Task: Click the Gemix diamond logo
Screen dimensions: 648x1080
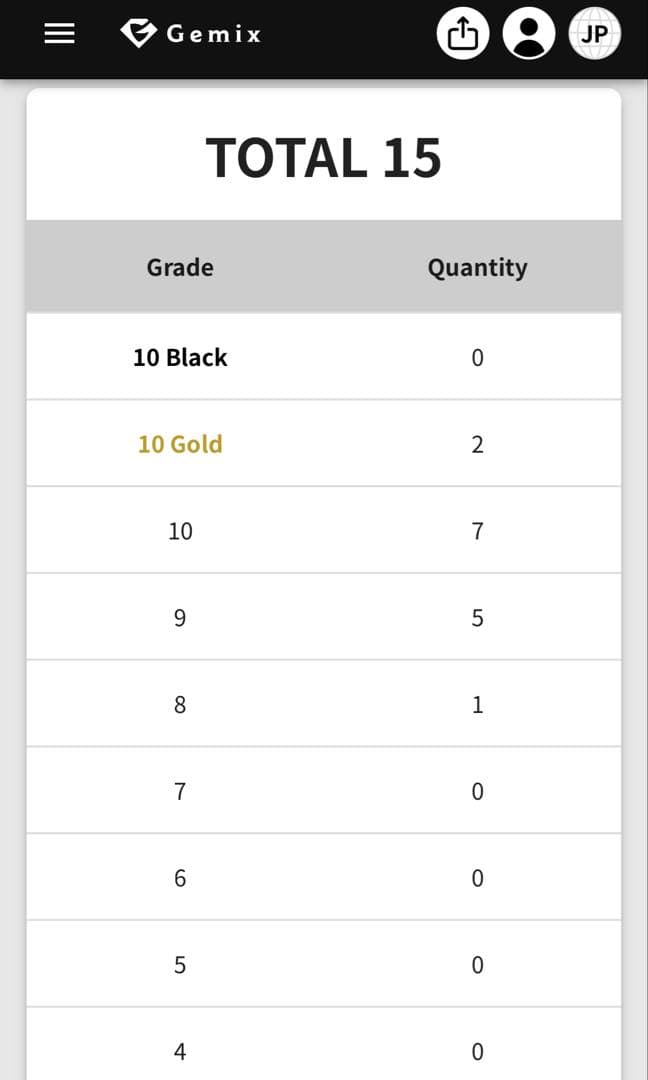Action: pos(138,33)
